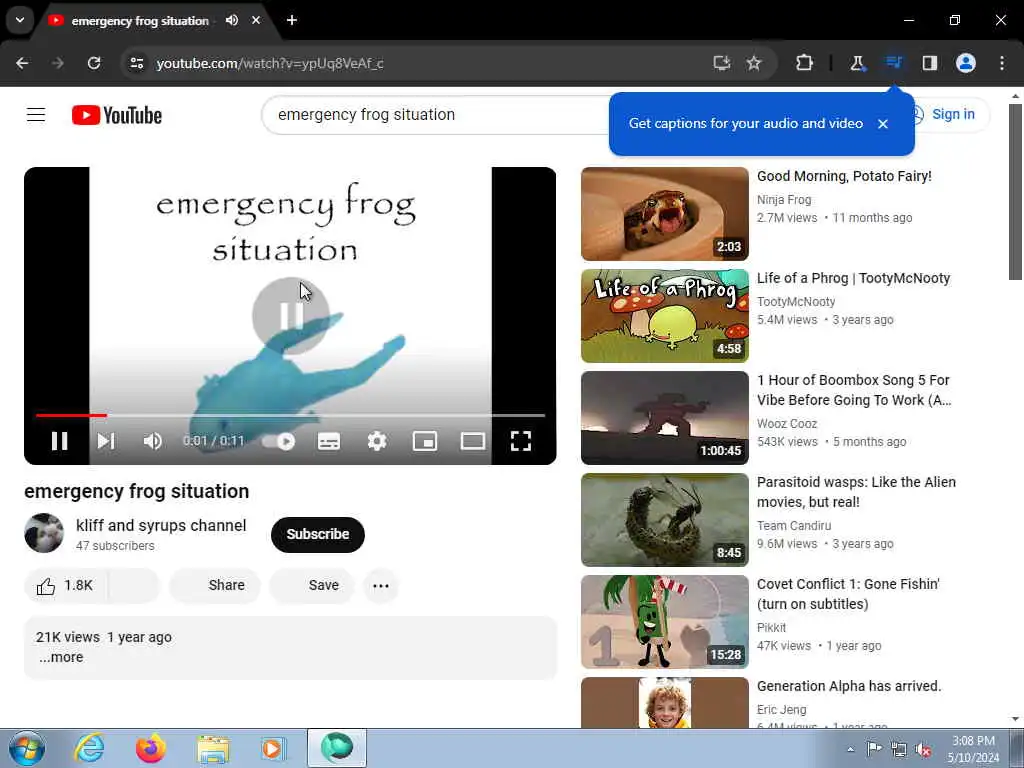Toggle the browser side panel
Viewport: 1024px width, 768px height.
tap(929, 63)
